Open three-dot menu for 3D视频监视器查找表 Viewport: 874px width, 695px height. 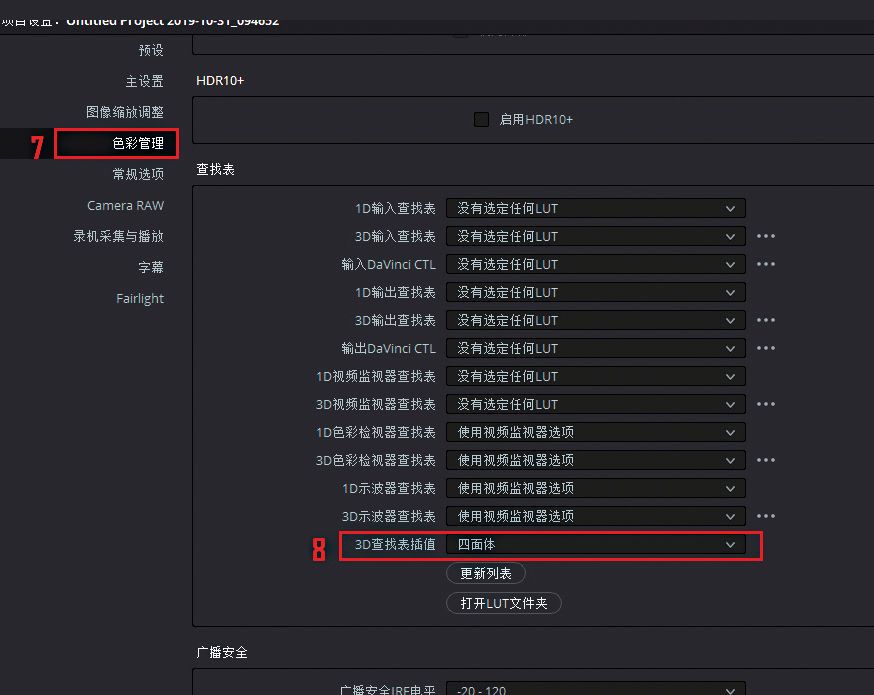[x=765, y=404]
